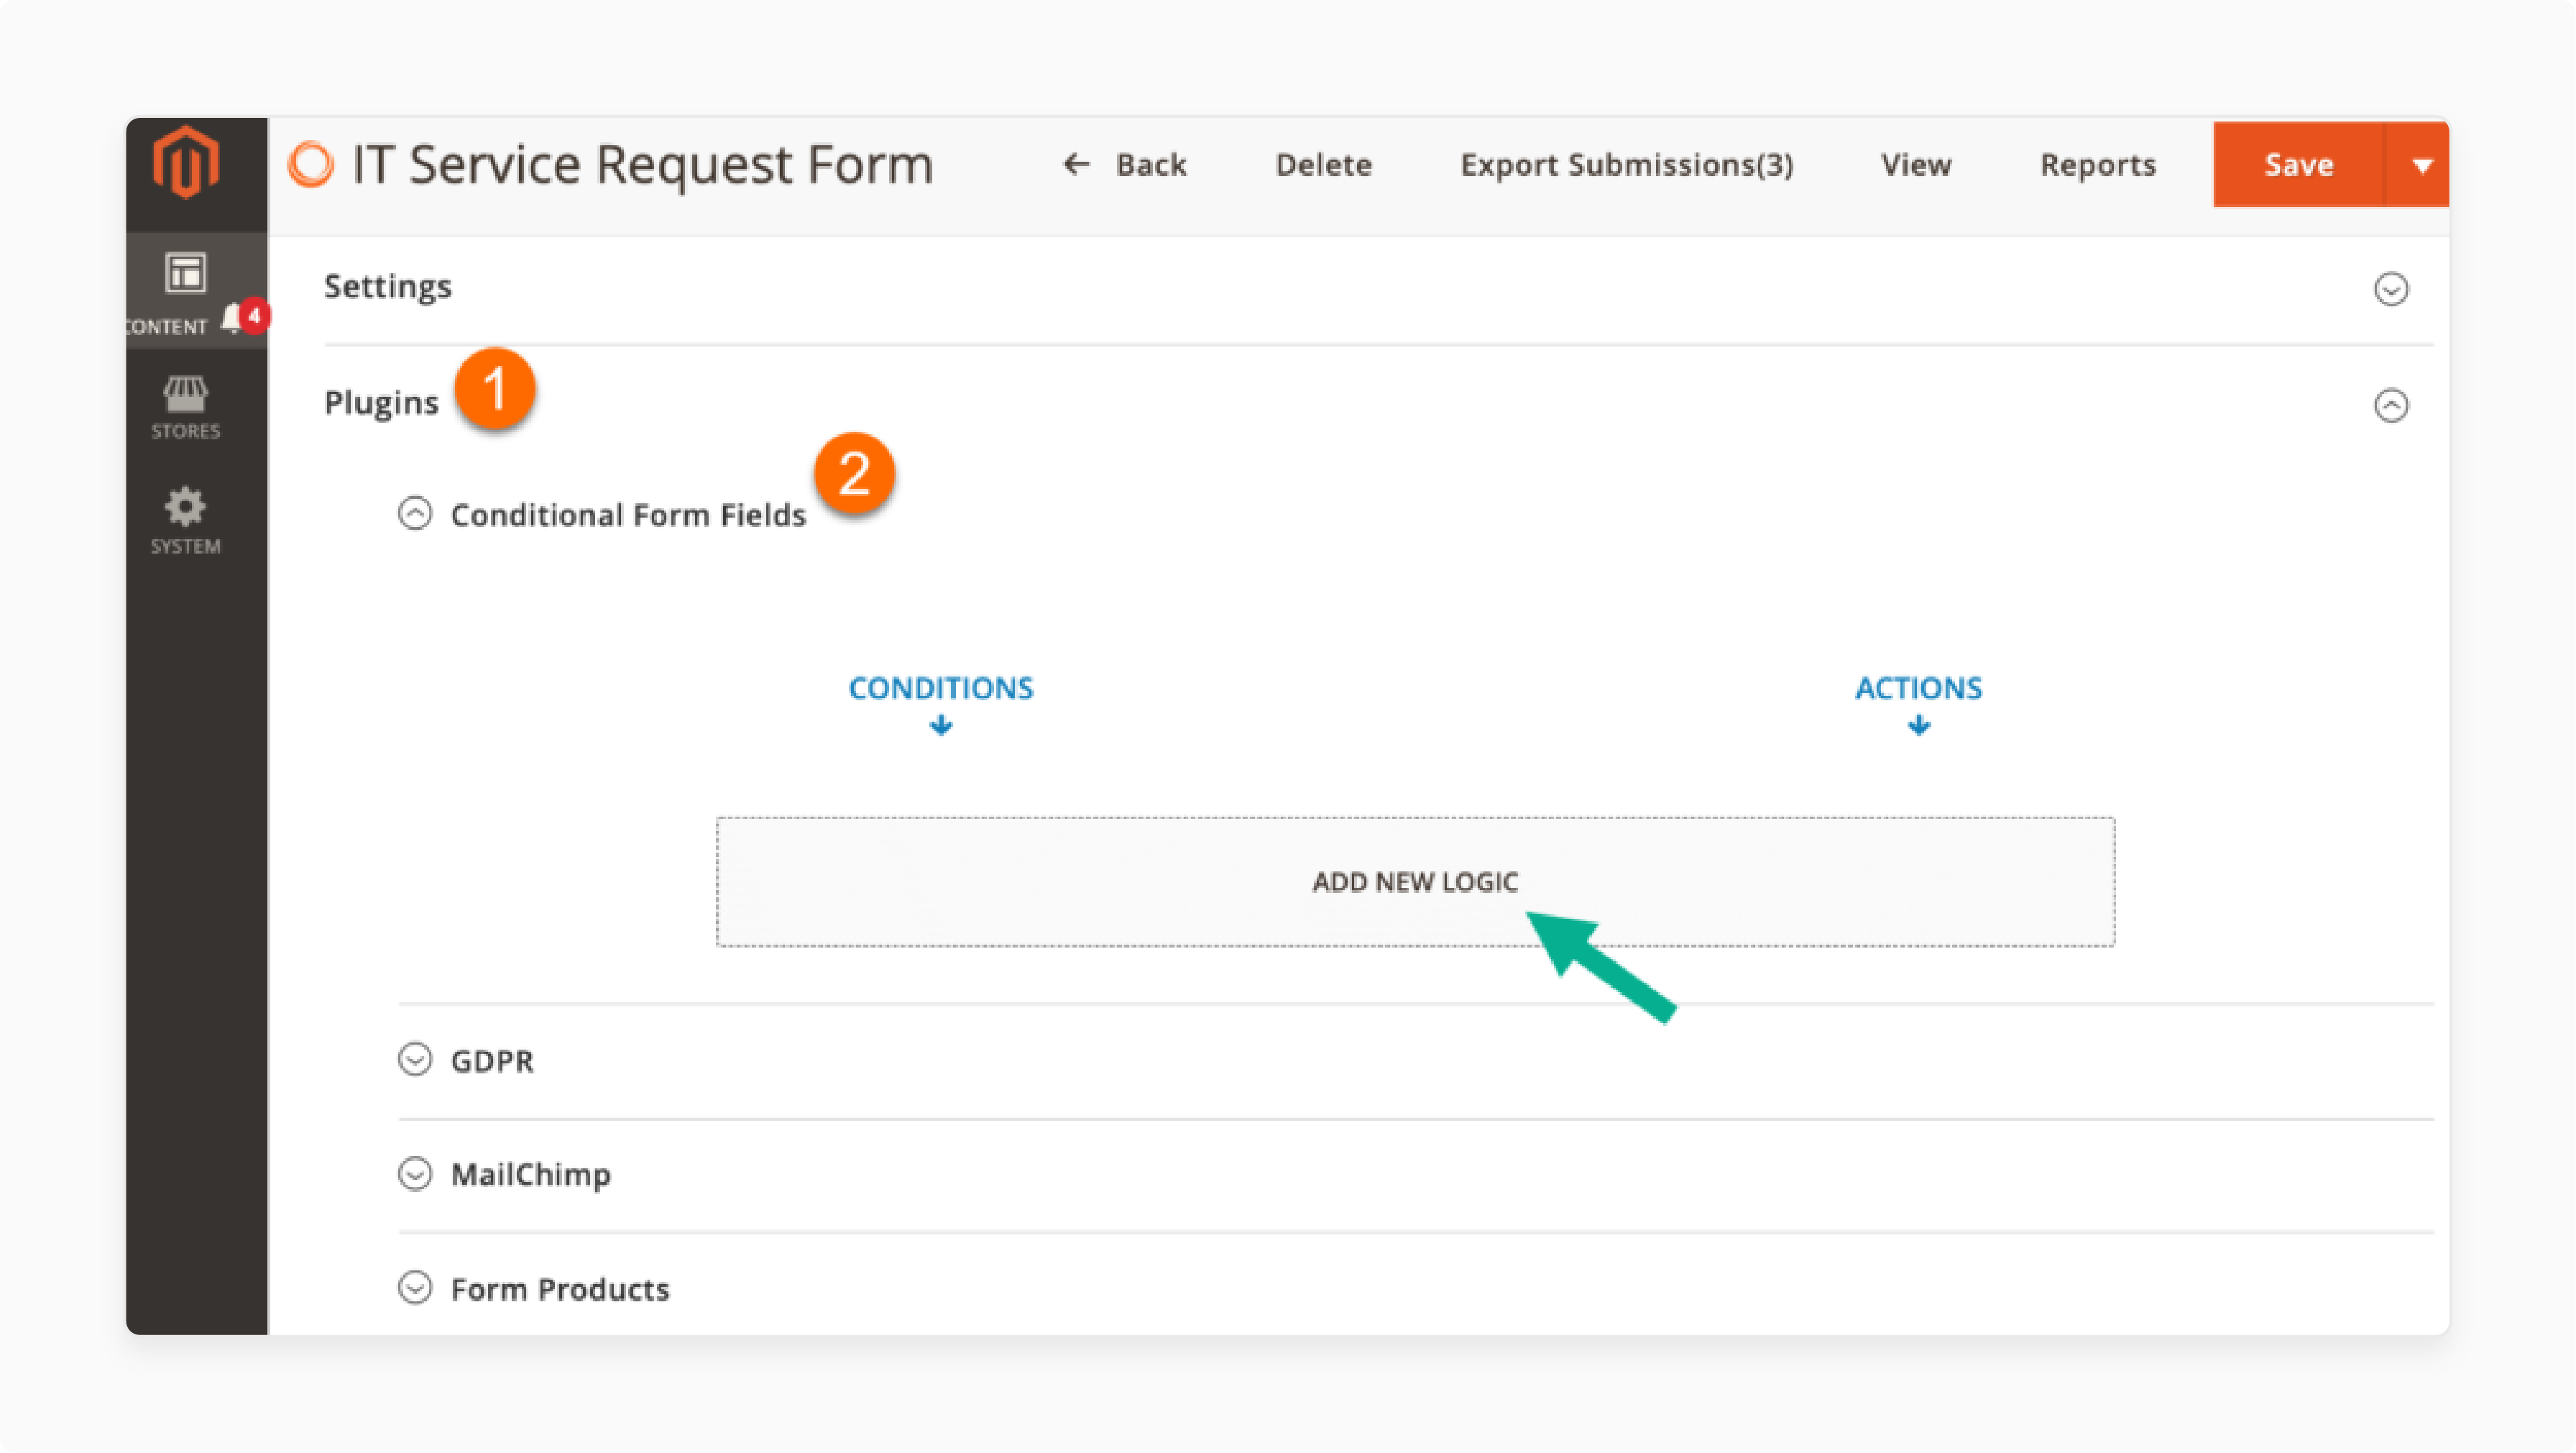This screenshot has width=2576, height=1453.
Task: Click the Plugins section title
Action: [x=381, y=402]
